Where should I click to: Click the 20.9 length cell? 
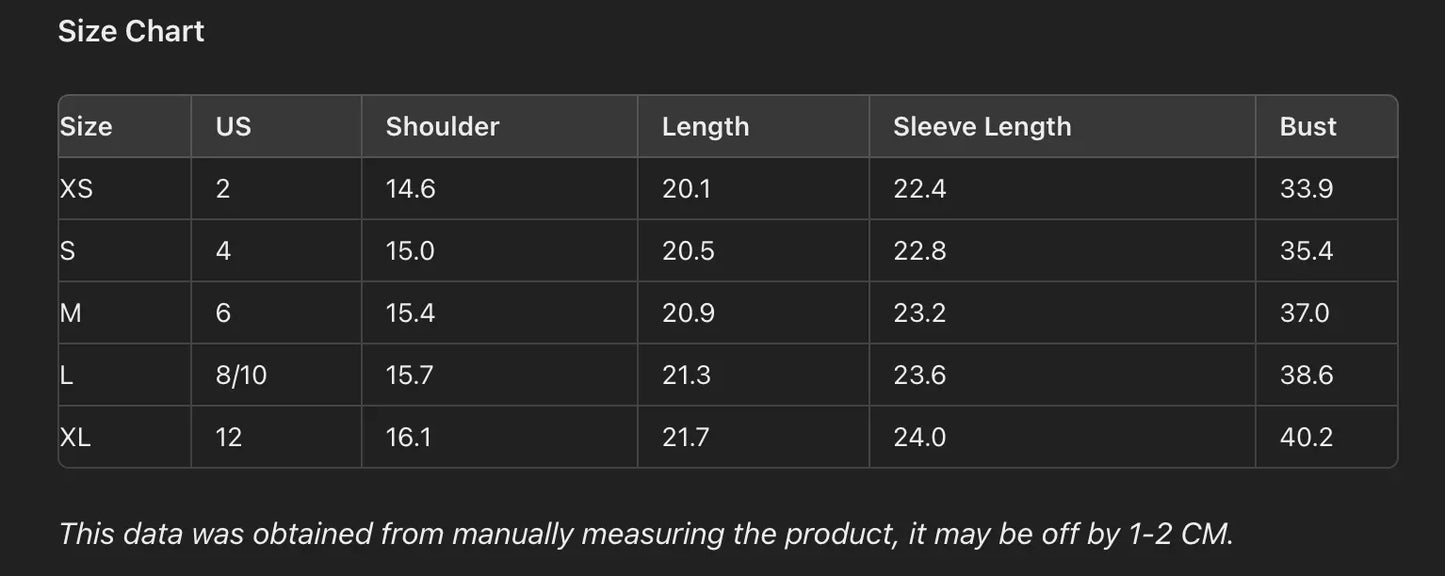pos(688,313)
